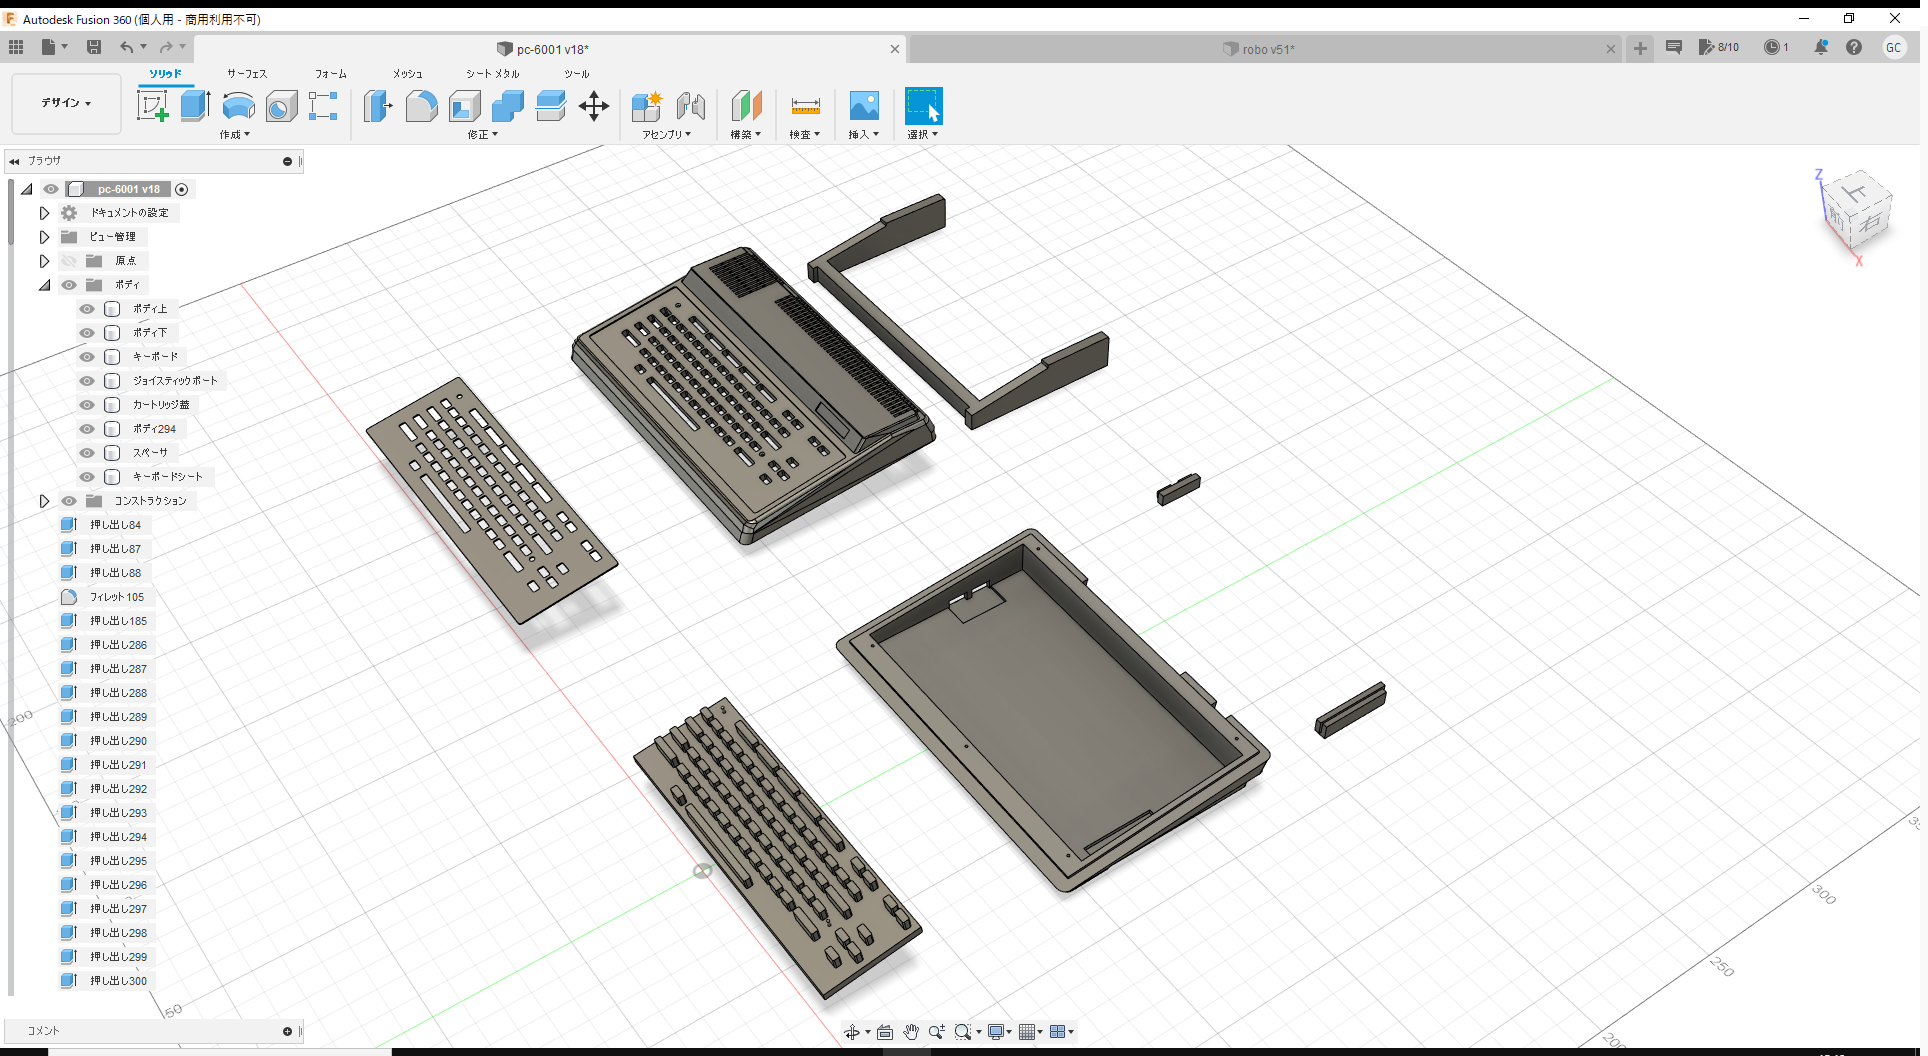This screenshot has width=1928, height=1056.
Task: Activate the Pan tool in bottom navigation
Action: coord(911,1031)
